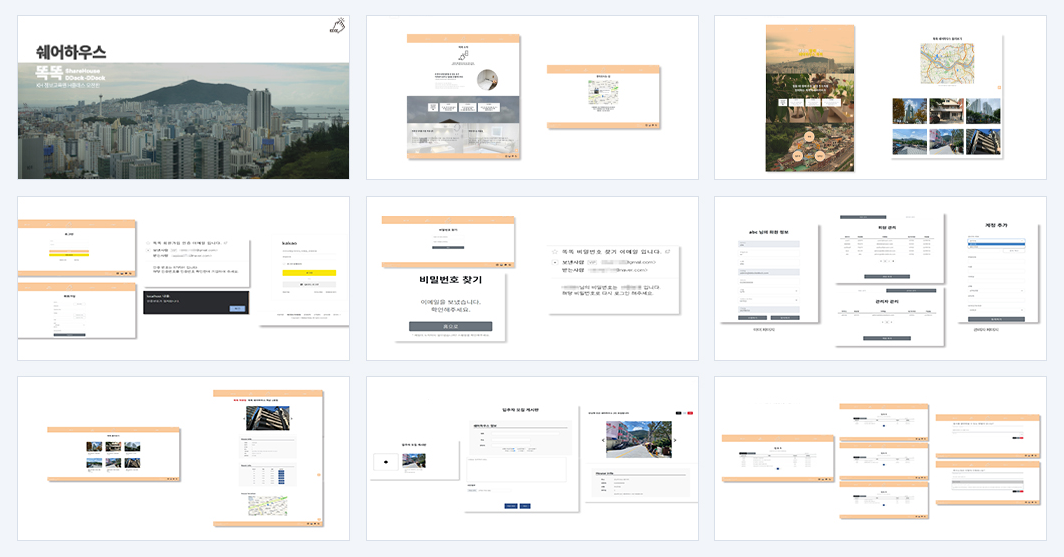Open the first dropdown in the abc member info form
Screen dimensions: 1064x557
pyautogui.click(x=769, y=290)
